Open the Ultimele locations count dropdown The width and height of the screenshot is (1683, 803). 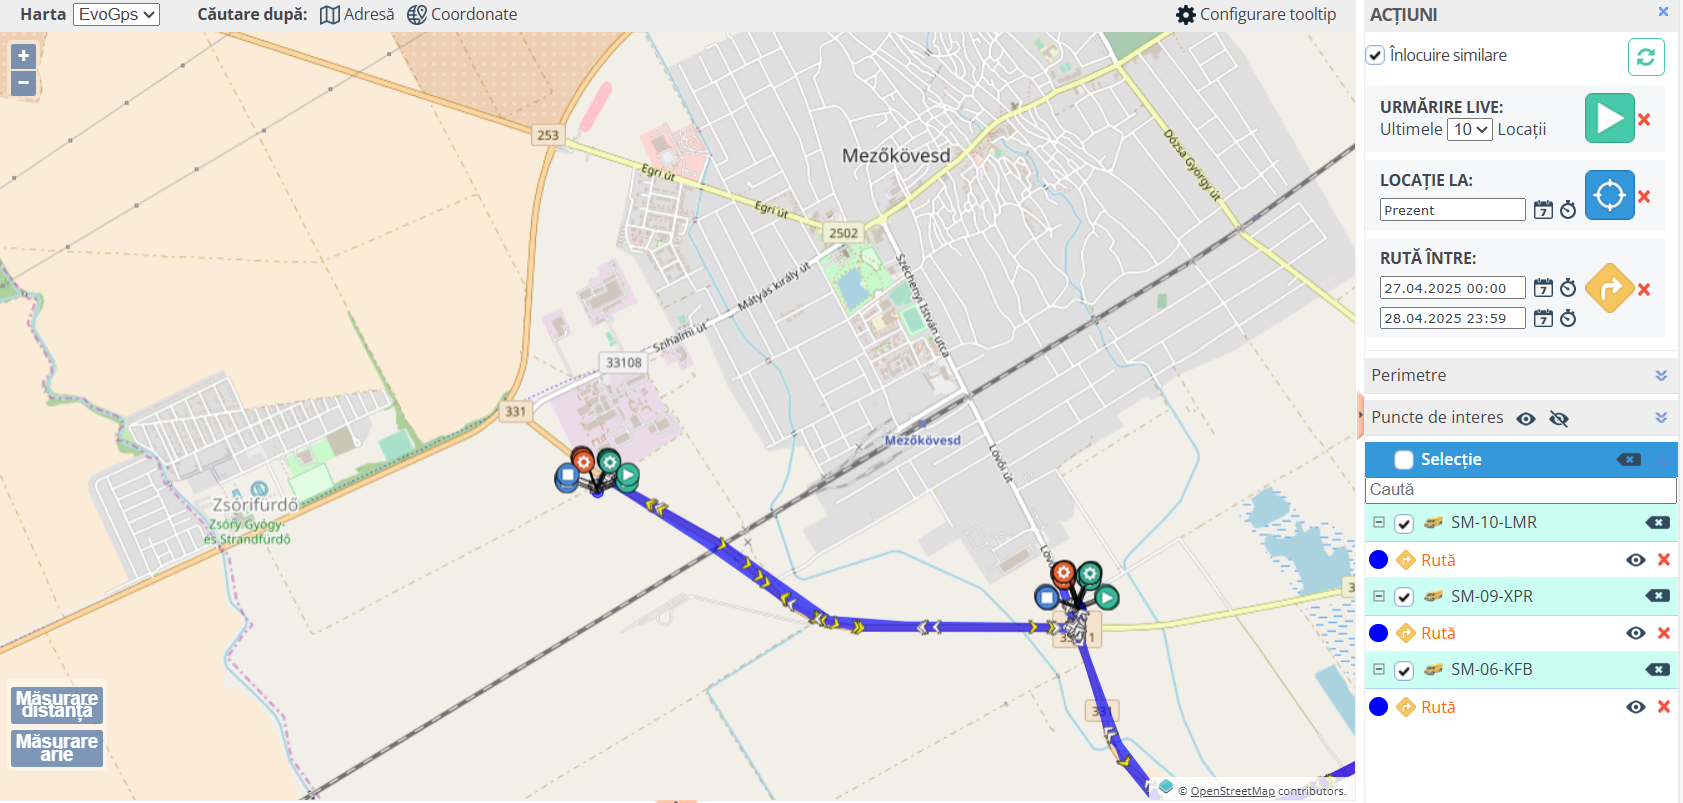[x=1469, y=129]
